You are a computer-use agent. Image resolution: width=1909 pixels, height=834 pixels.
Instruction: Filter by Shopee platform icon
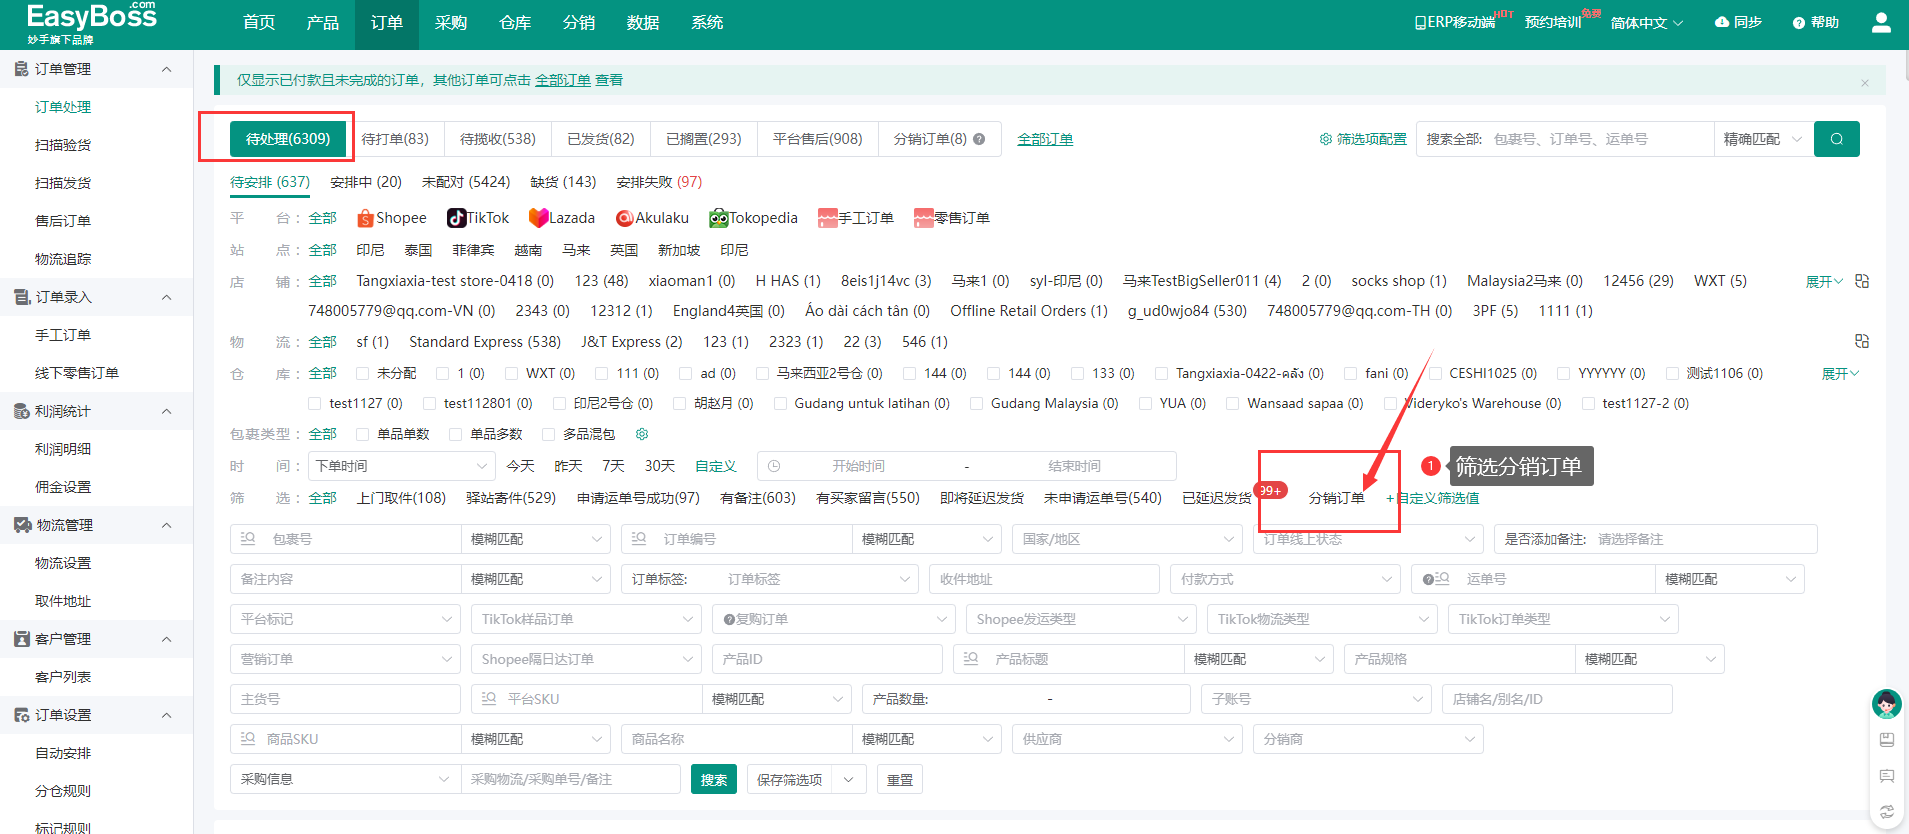click(366, 218)
